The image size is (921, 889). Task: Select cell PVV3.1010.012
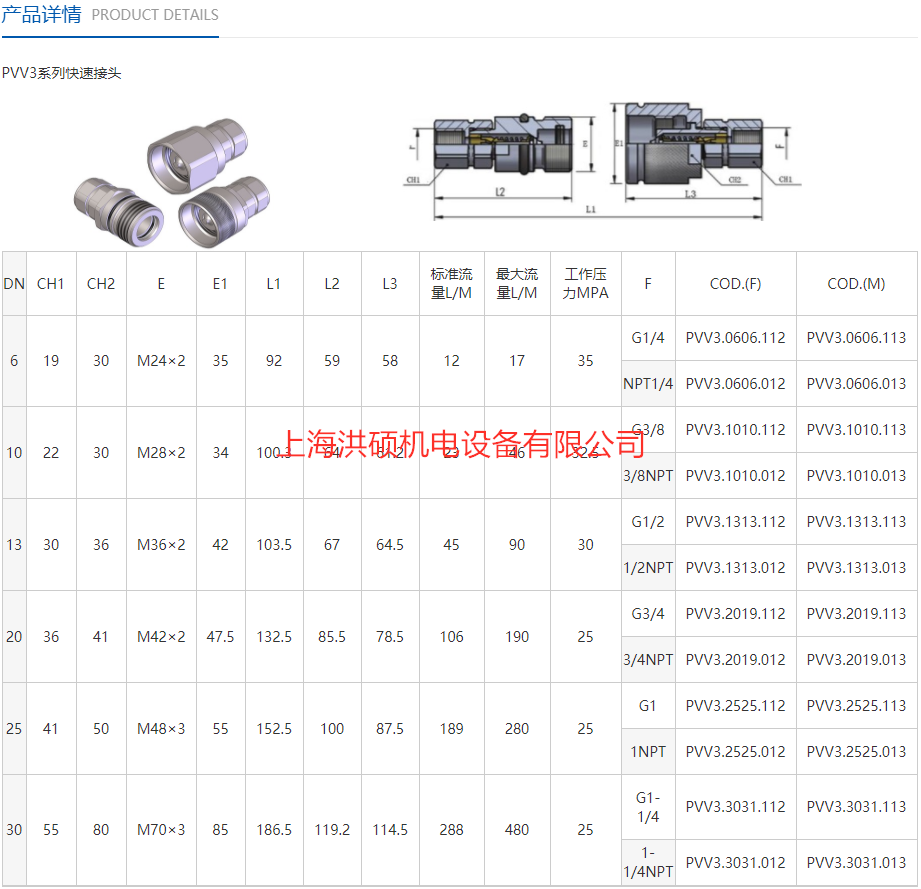pyautogui.click(x=735, y=476)
